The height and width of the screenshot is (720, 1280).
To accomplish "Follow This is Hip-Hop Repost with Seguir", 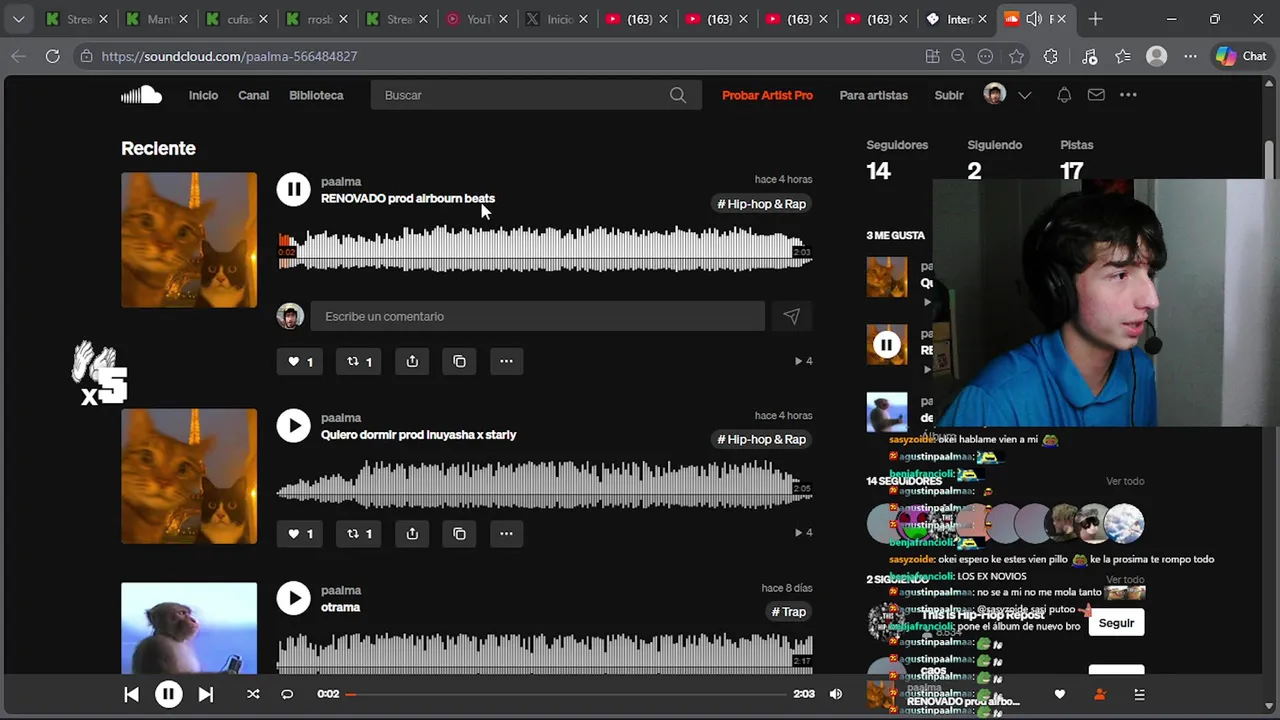I will 1116,623.
